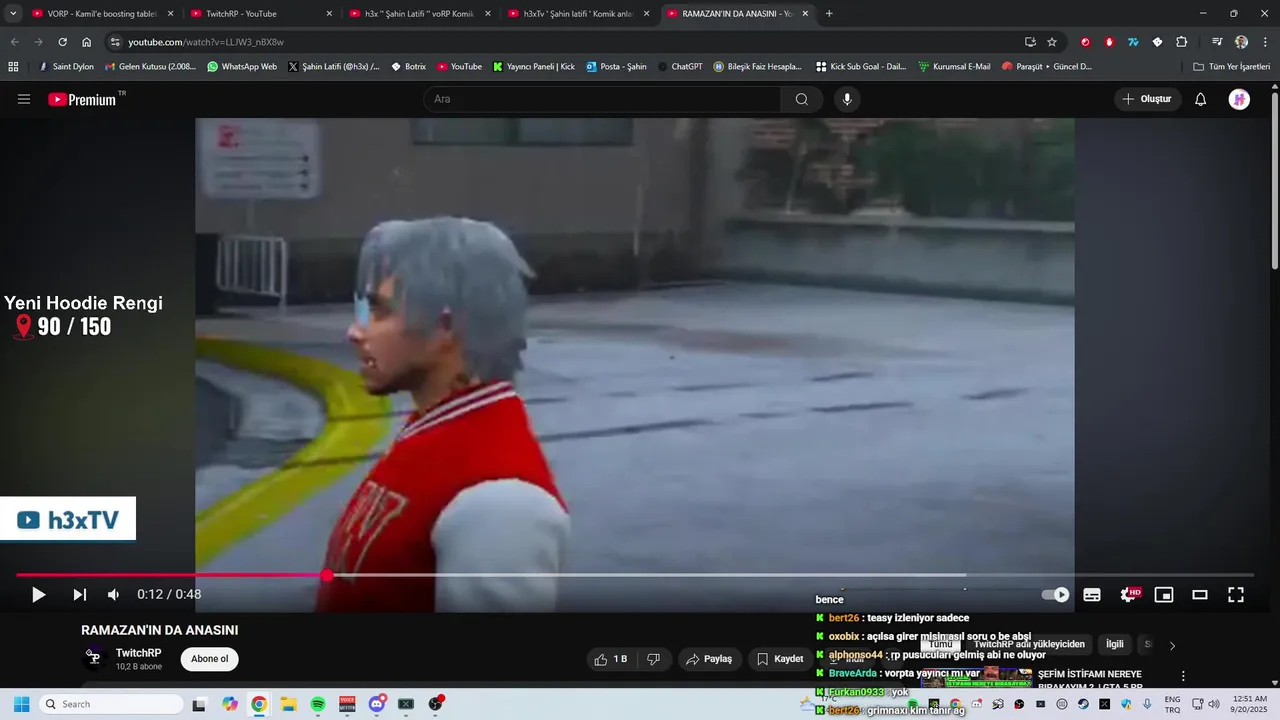Screen dimensions: 1280x720
Task: Save the video with Kaydet
Action: (x=779, y=659)
